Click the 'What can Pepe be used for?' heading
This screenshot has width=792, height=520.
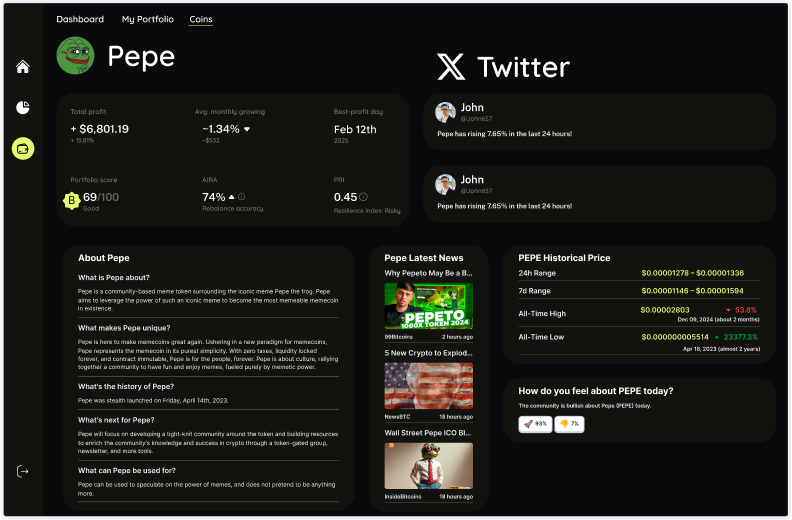(127, 470)
